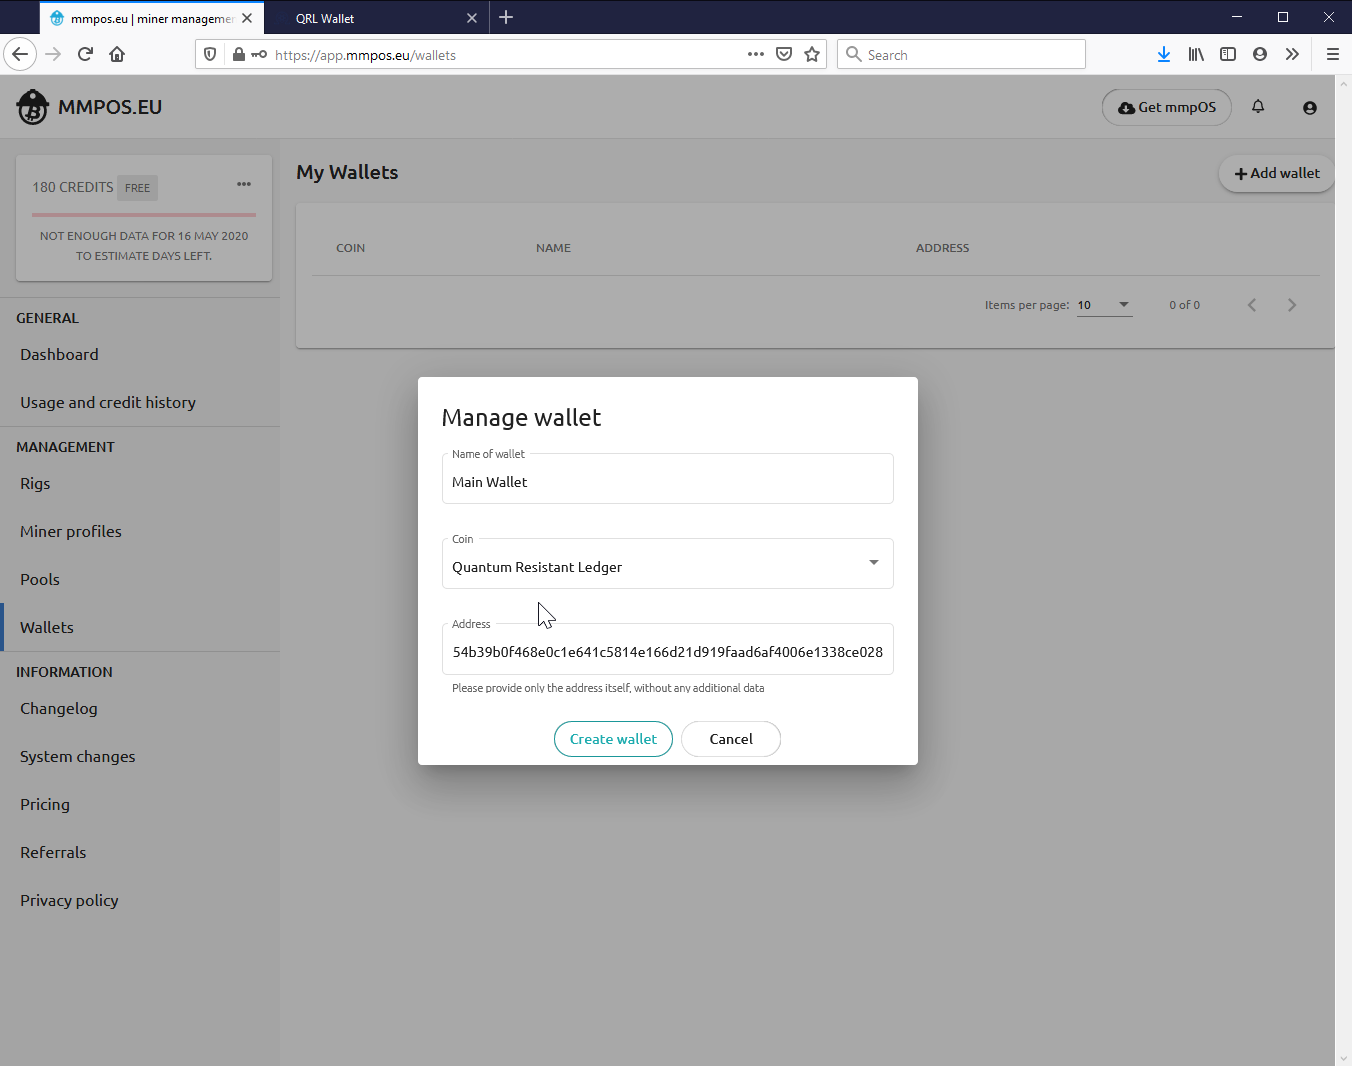Open Miner profiles section
1352x1066 pixels.
tap(71, 531)
